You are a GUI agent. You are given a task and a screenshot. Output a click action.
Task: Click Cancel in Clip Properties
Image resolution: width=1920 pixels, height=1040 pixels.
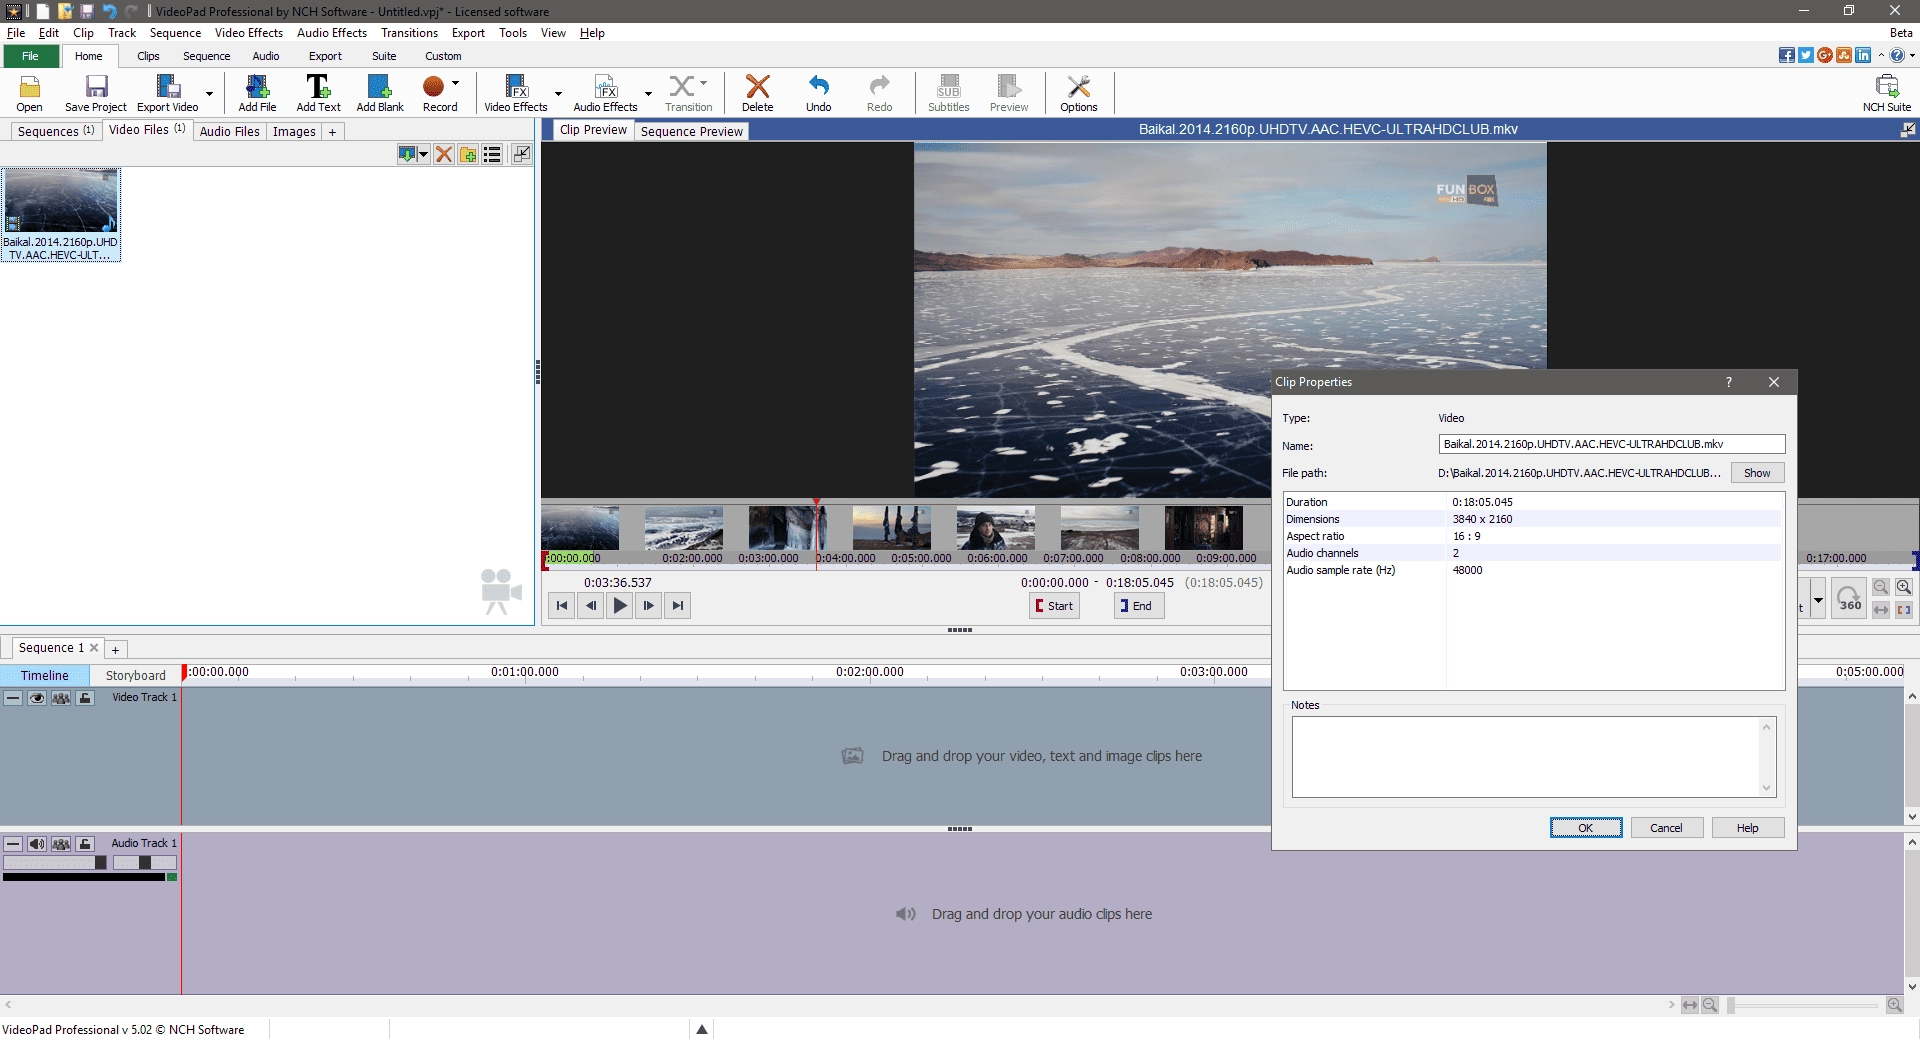(x=1666, y=828)
